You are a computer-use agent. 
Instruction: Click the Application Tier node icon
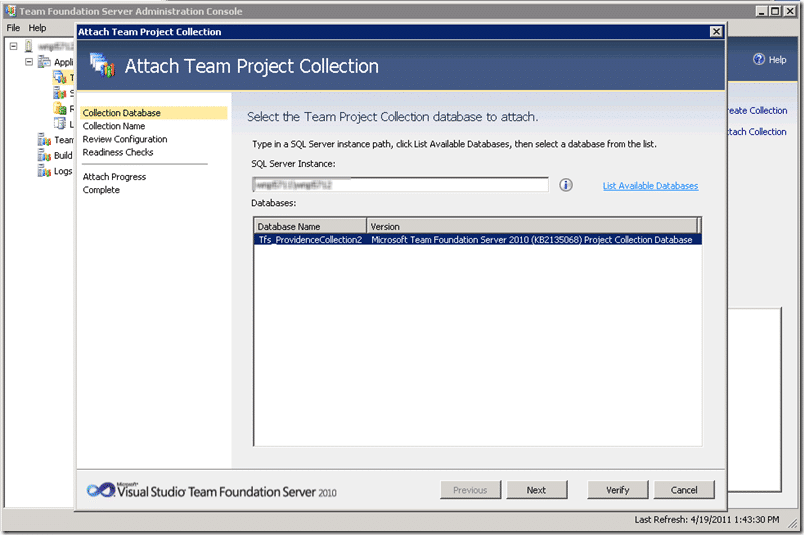click(x=45, y=62)
